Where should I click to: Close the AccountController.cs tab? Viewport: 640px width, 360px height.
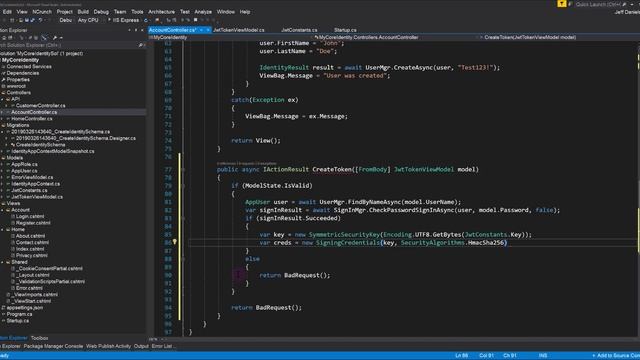208,30
